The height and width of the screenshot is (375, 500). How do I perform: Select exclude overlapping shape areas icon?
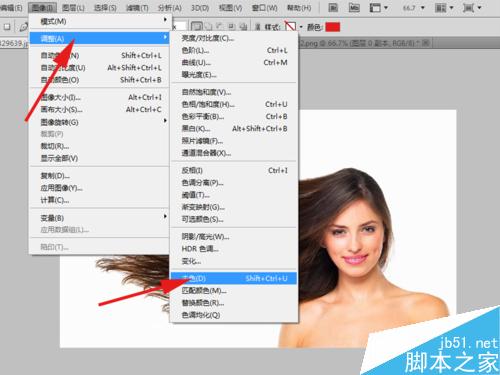(244, 27)
